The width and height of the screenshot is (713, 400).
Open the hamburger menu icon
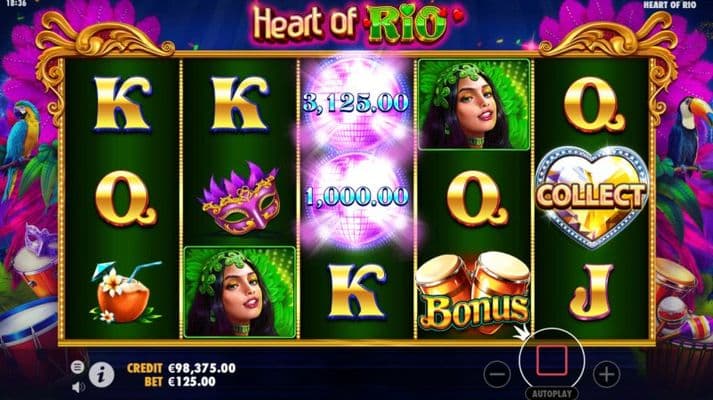click(77, 366)
